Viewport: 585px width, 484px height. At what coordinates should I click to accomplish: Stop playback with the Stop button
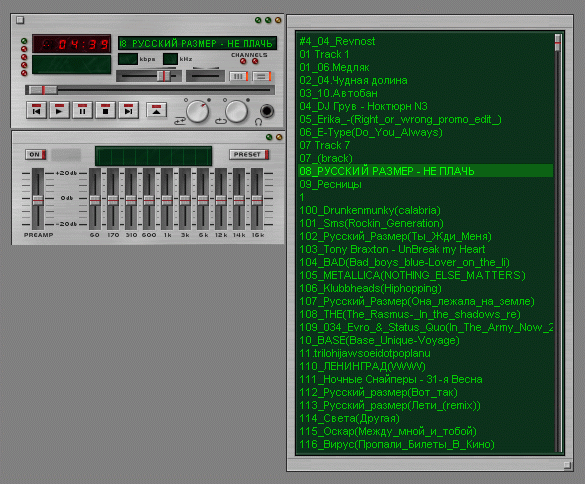pos(106,110)
